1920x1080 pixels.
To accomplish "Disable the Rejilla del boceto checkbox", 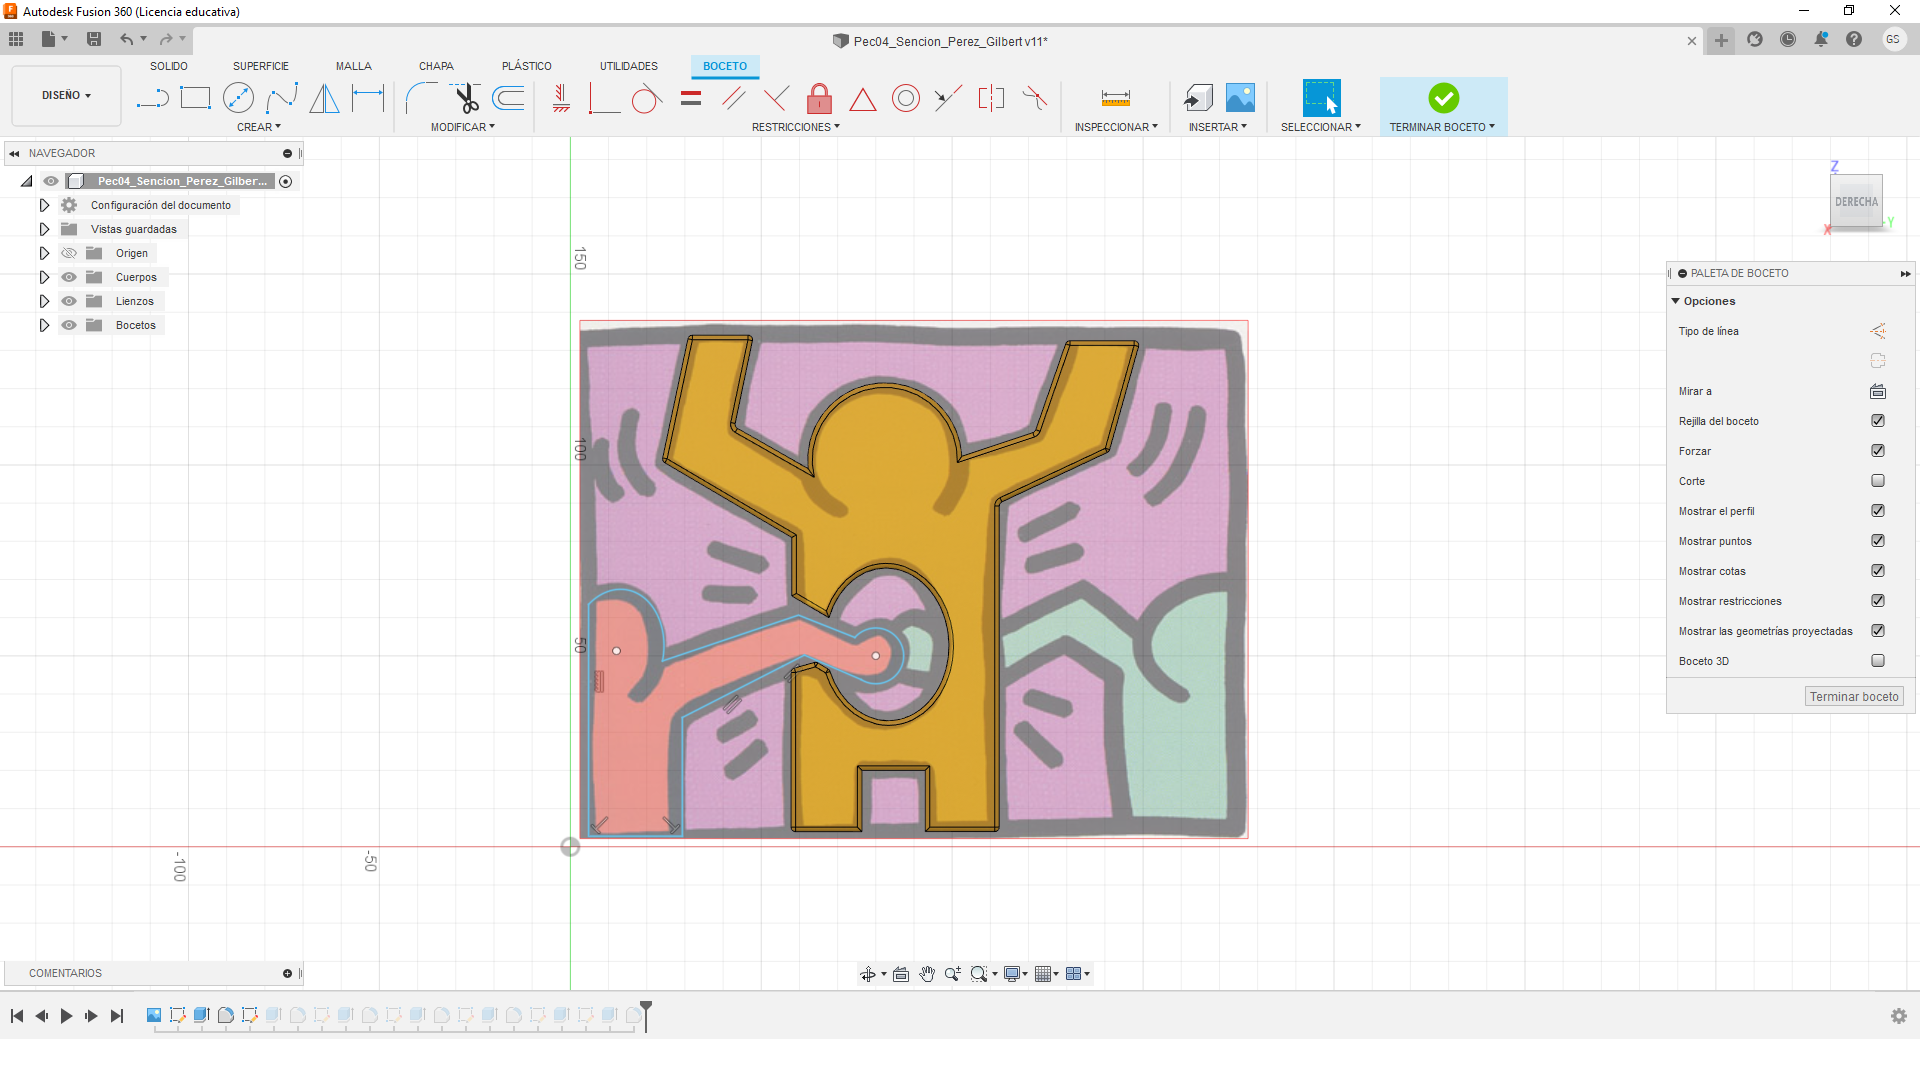I will click(x=1877, y=421).
